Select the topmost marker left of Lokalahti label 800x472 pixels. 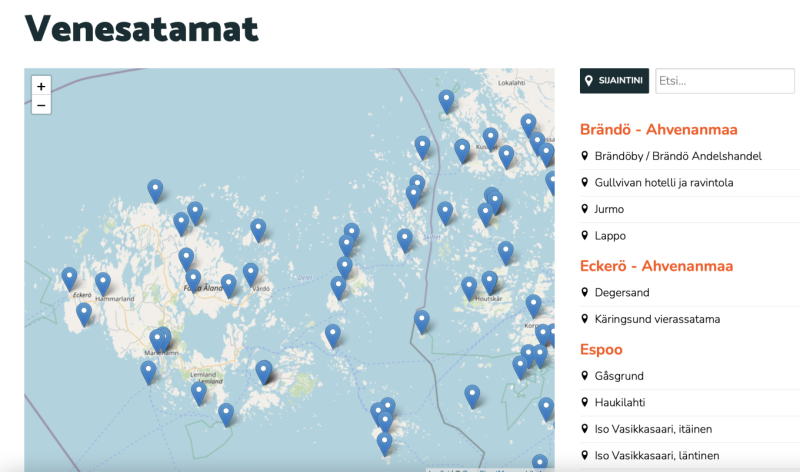click(446, 100)
